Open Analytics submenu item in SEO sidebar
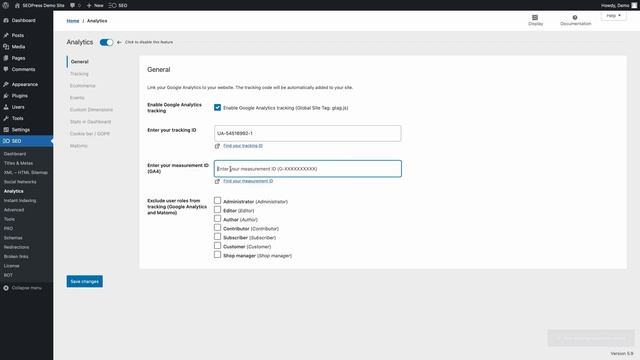640x360 pixels. [x=13, y=191]
